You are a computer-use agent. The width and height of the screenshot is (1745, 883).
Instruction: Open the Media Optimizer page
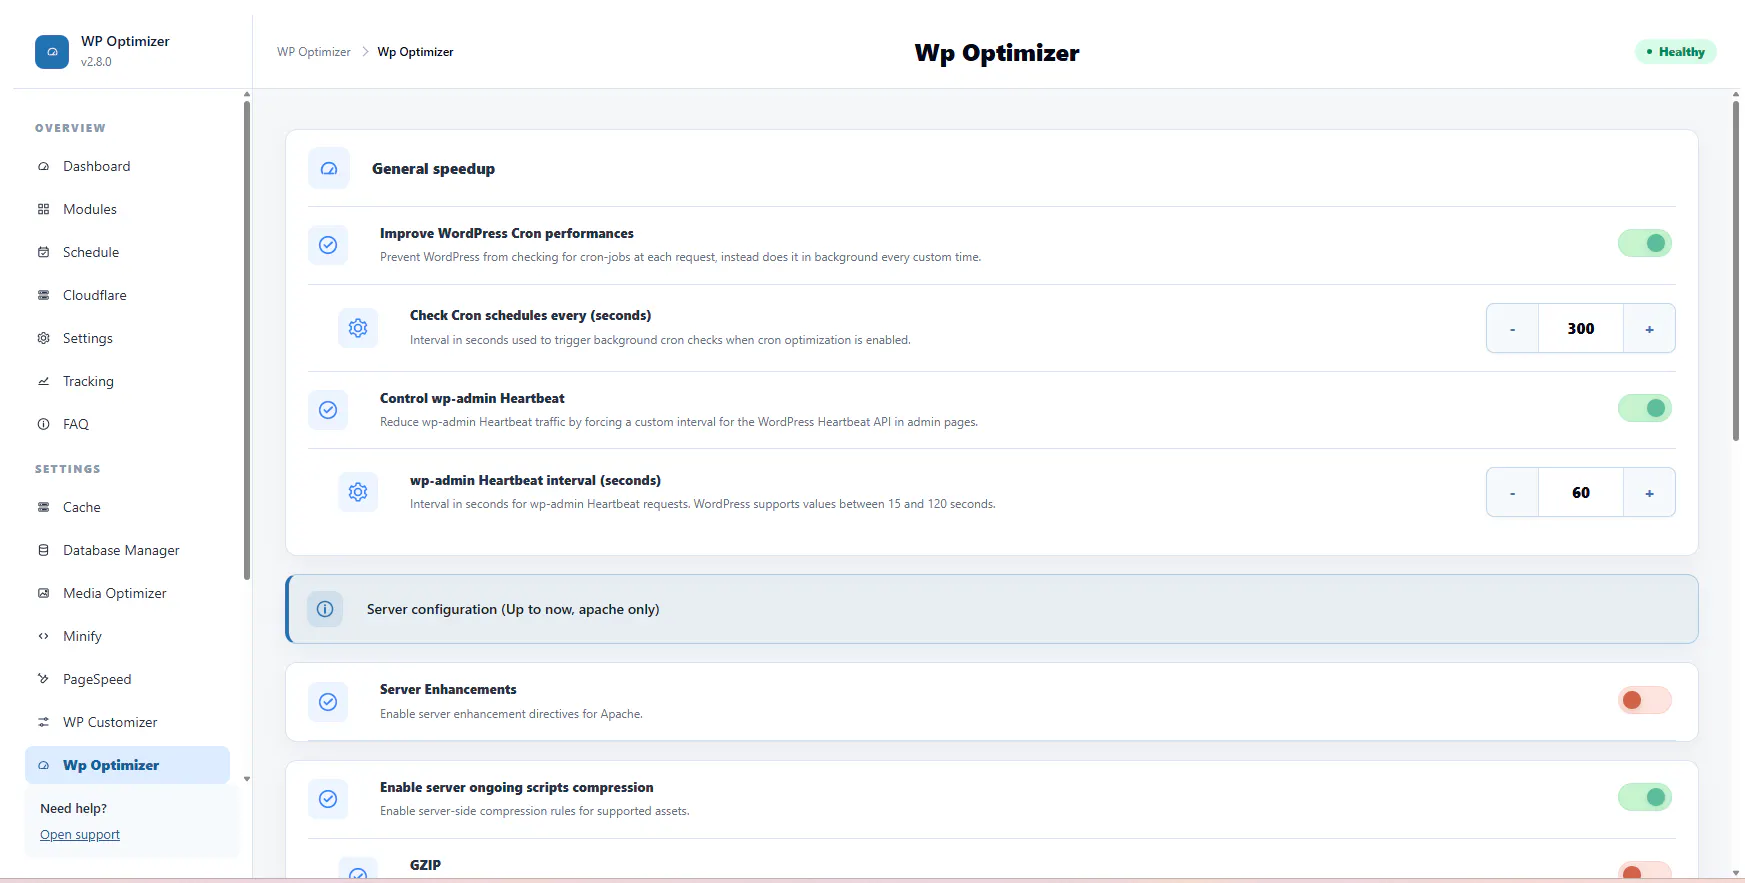point(127,594)
